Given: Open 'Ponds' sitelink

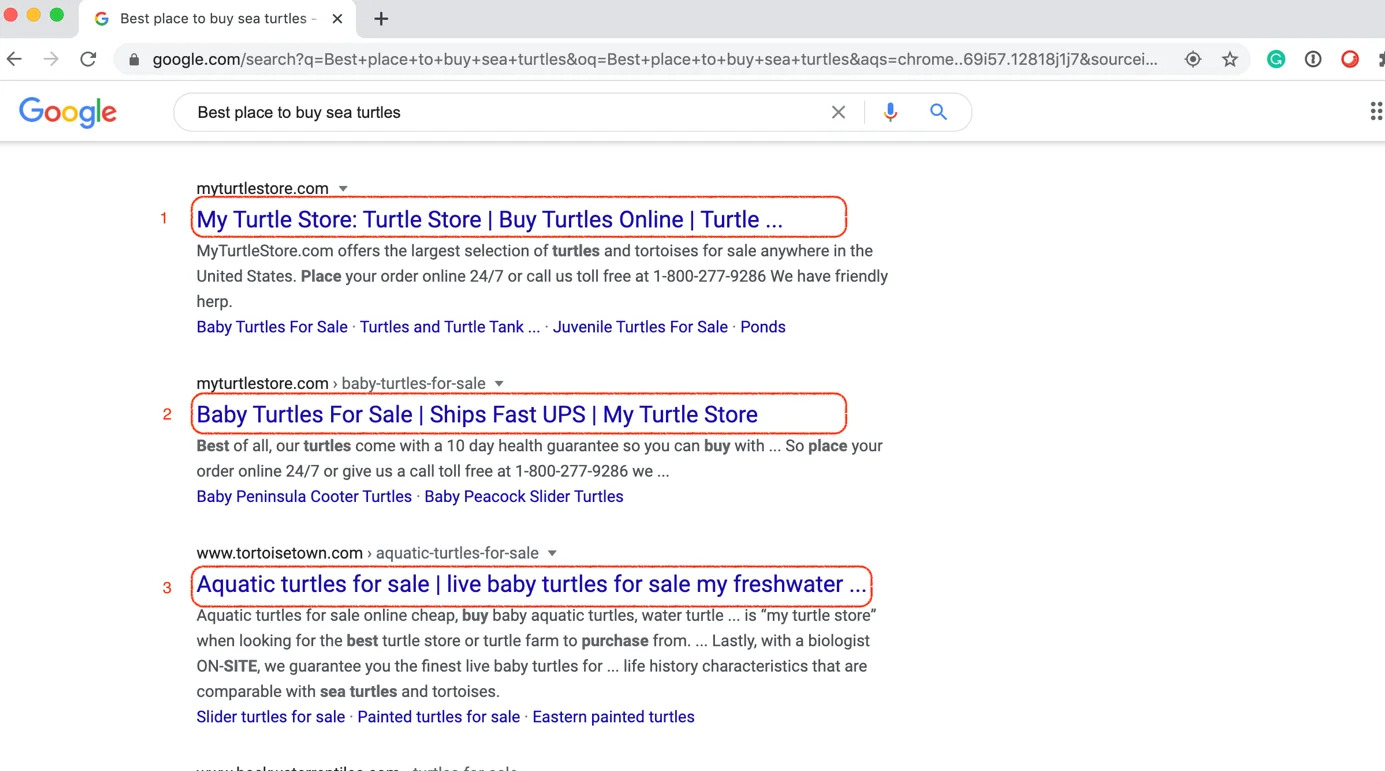Looking at the screenshot, I should click(763, 327).
